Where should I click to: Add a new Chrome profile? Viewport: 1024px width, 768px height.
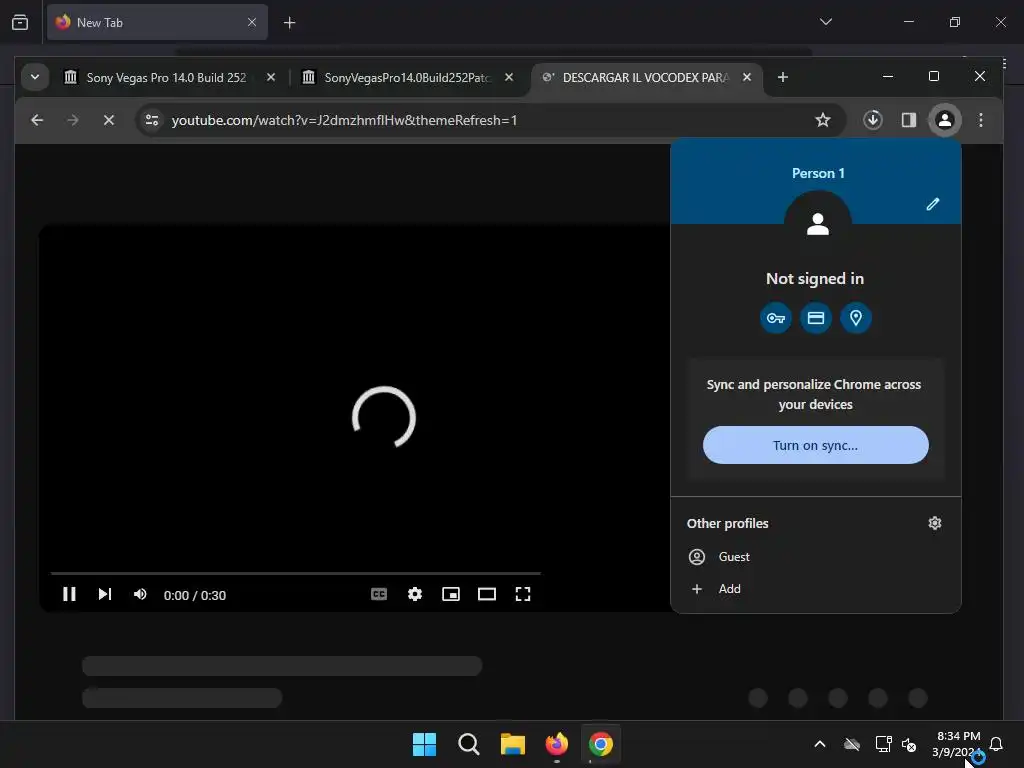click(816, 588)
